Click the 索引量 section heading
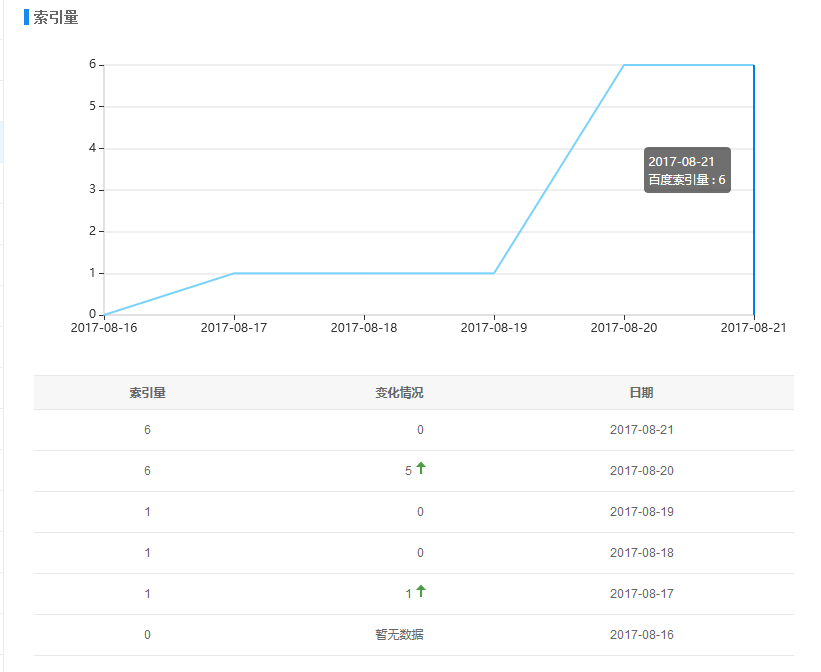821x672 pixels. 56,17
